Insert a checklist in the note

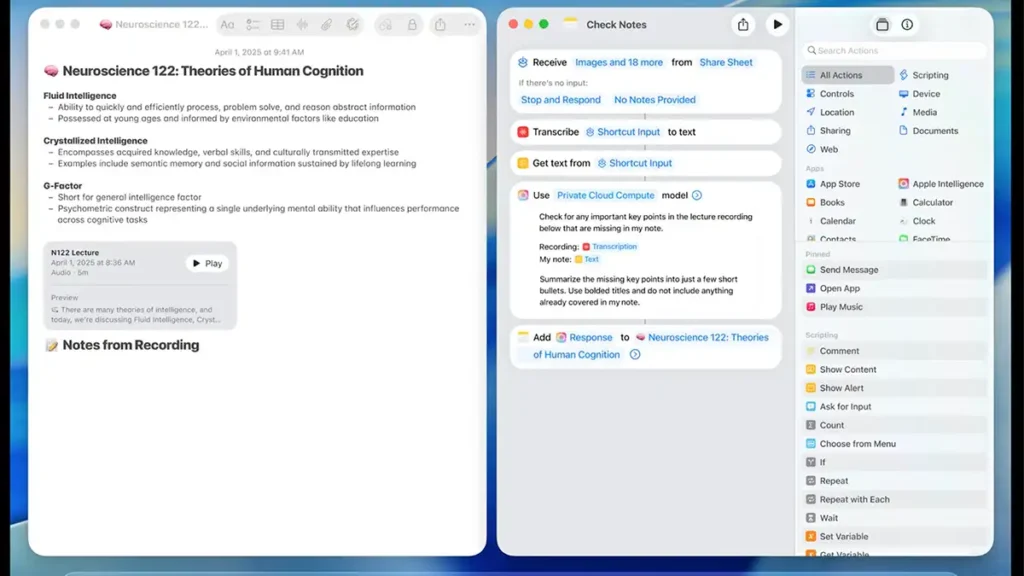pyautogui.click(x=253, y=24)
